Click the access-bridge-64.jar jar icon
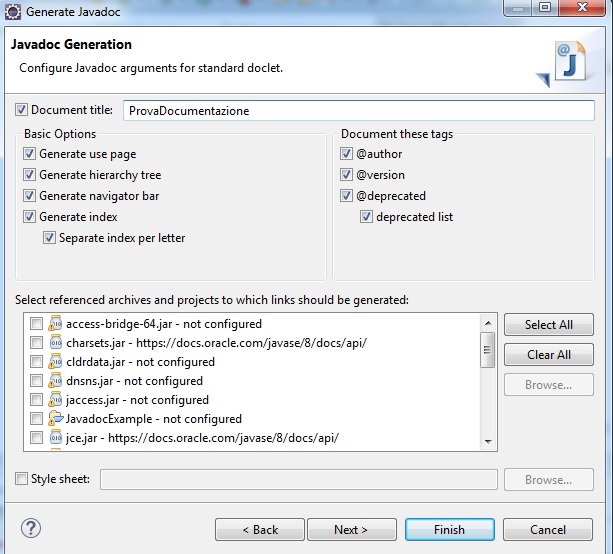613x554 pixels. pyautogui.click(x=55, y=324)
